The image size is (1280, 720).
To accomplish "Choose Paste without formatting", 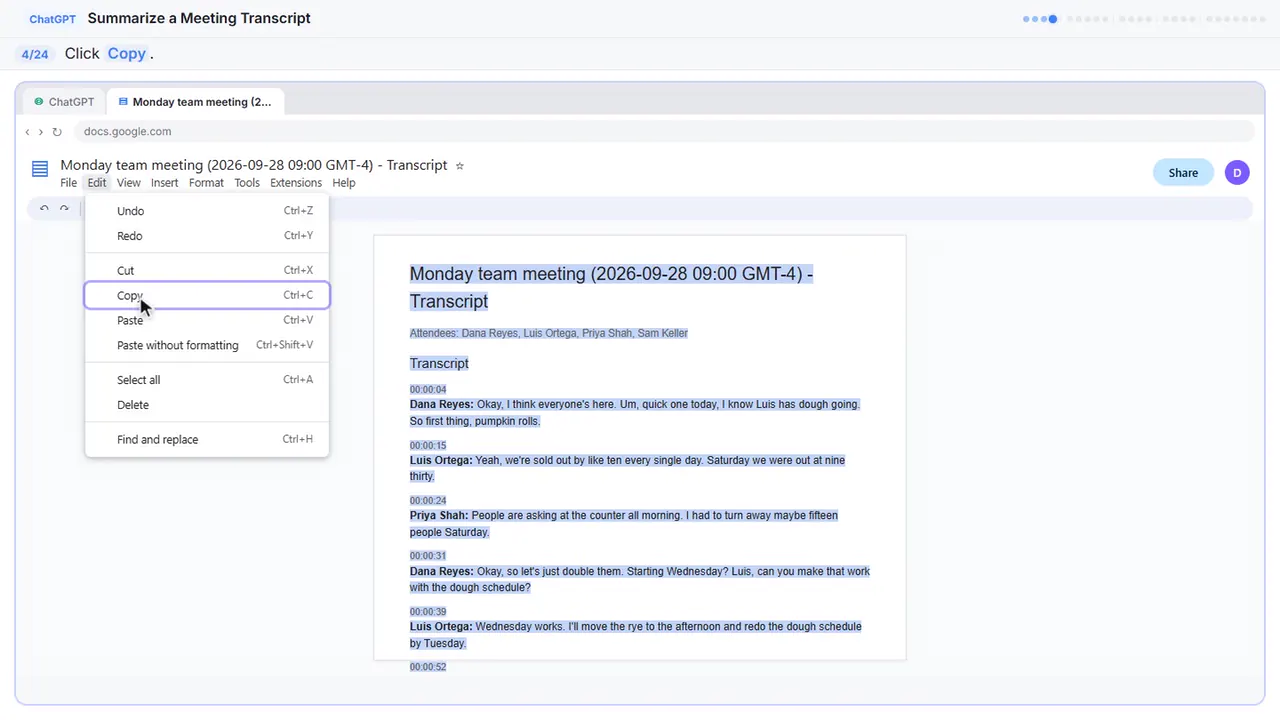I will tap(207, 345).
